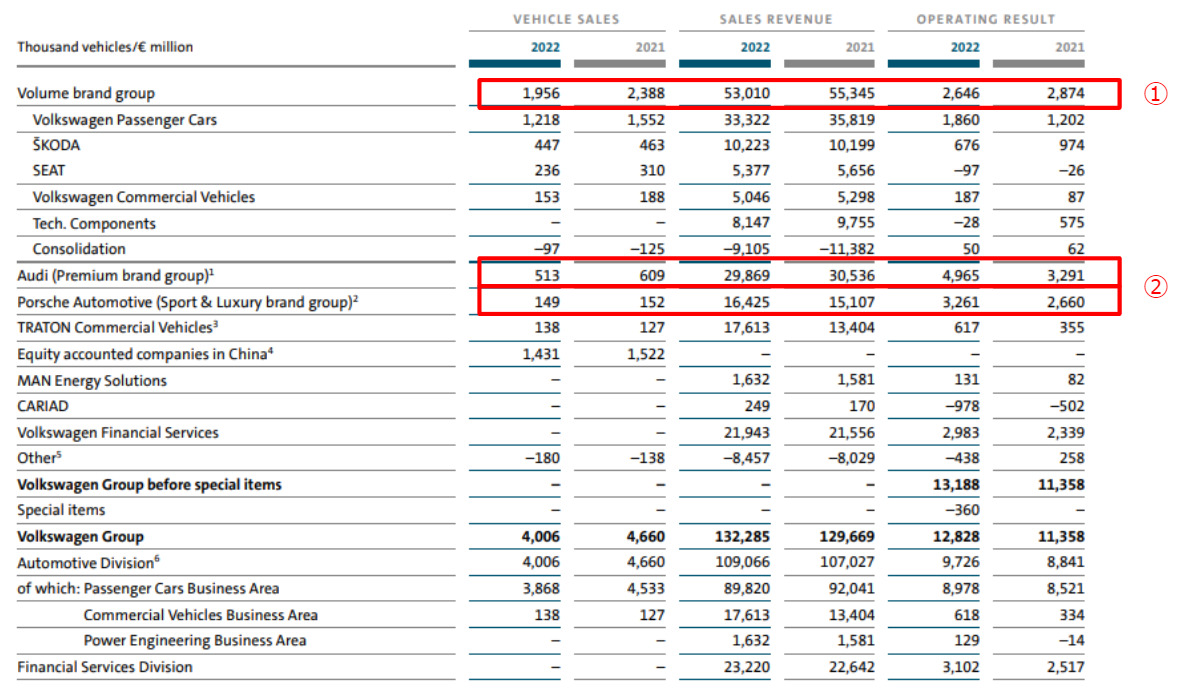The width and height of the screenshot is (1204, 698).
Task: Click CARIAD 2022 sales revenue value 249
Action: point(757,407)
